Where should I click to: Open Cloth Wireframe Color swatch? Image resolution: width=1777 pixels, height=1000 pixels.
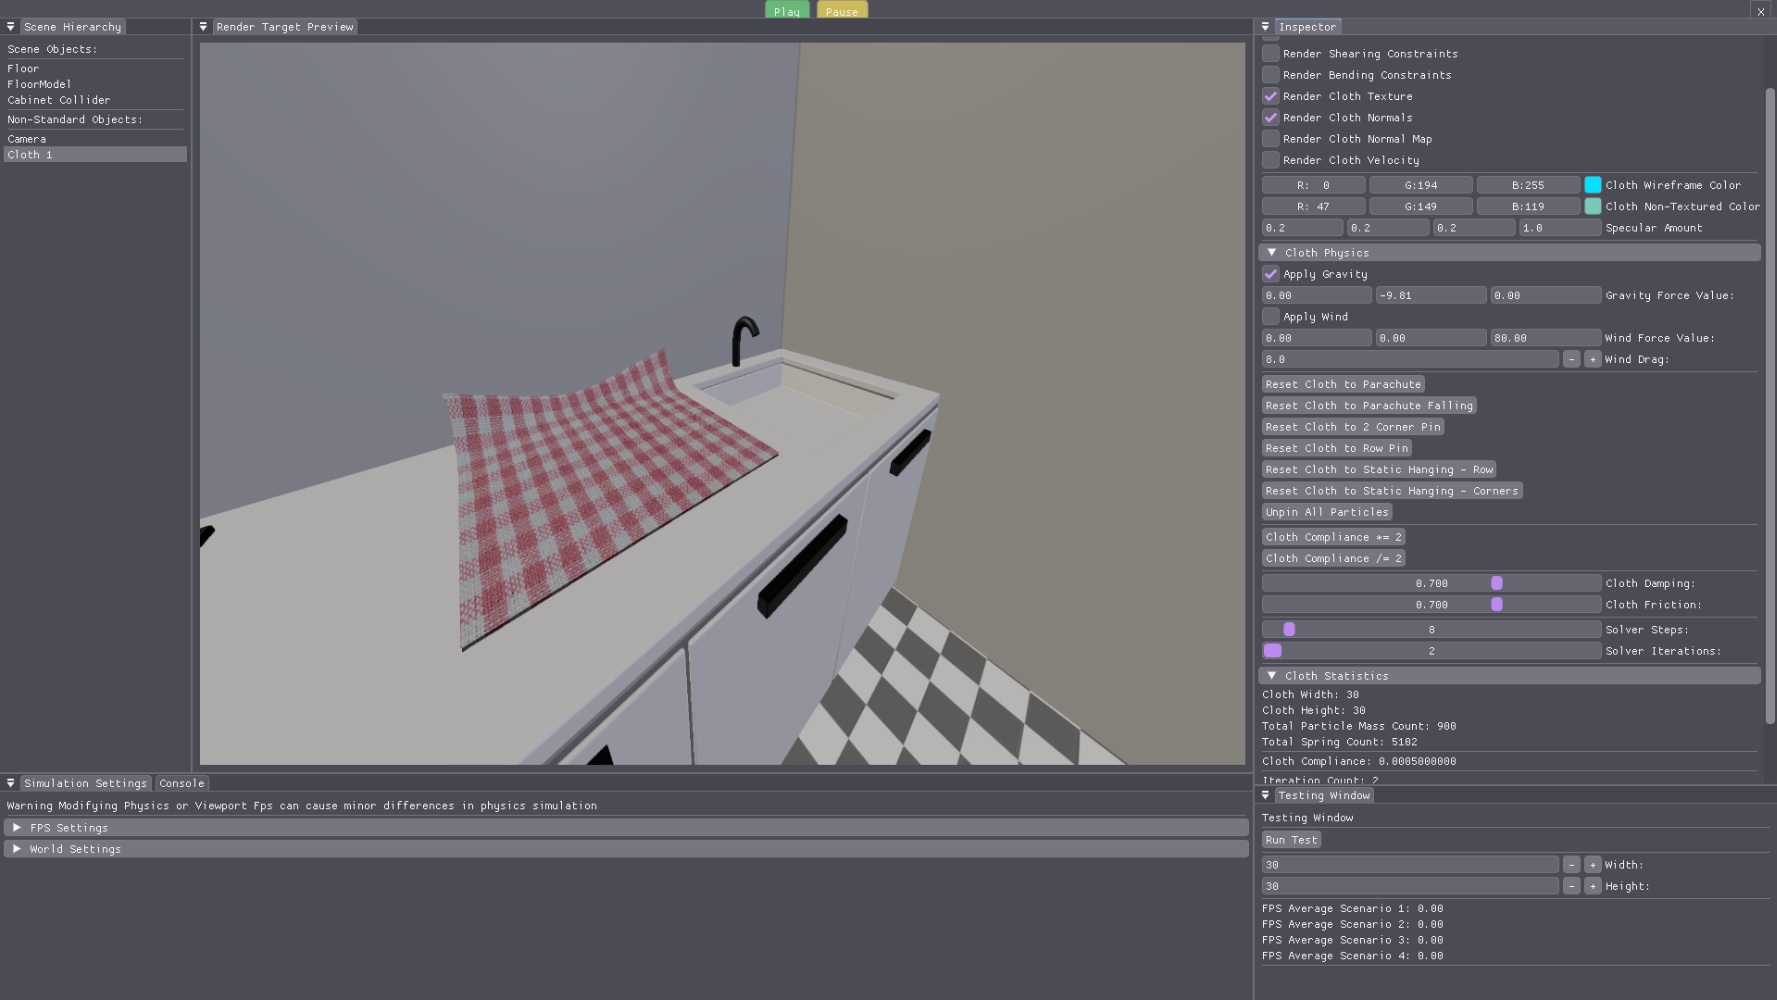point(1592,185)
